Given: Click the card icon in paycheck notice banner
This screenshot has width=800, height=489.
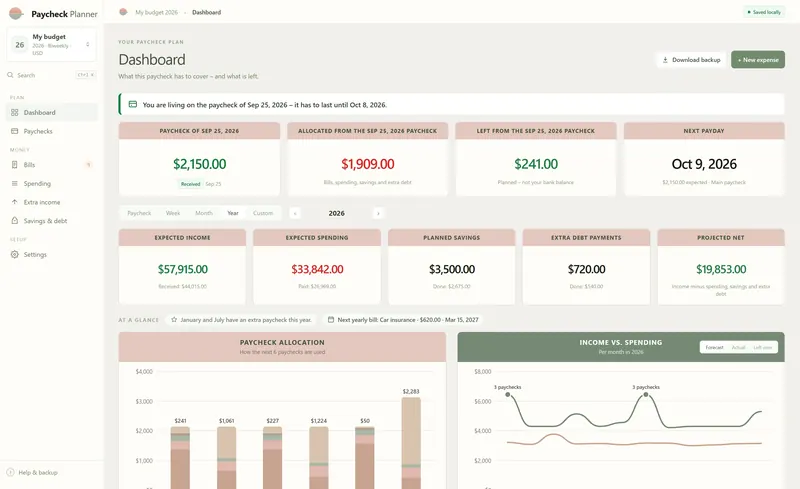Looking at the screenshot, I should (133, 104).
